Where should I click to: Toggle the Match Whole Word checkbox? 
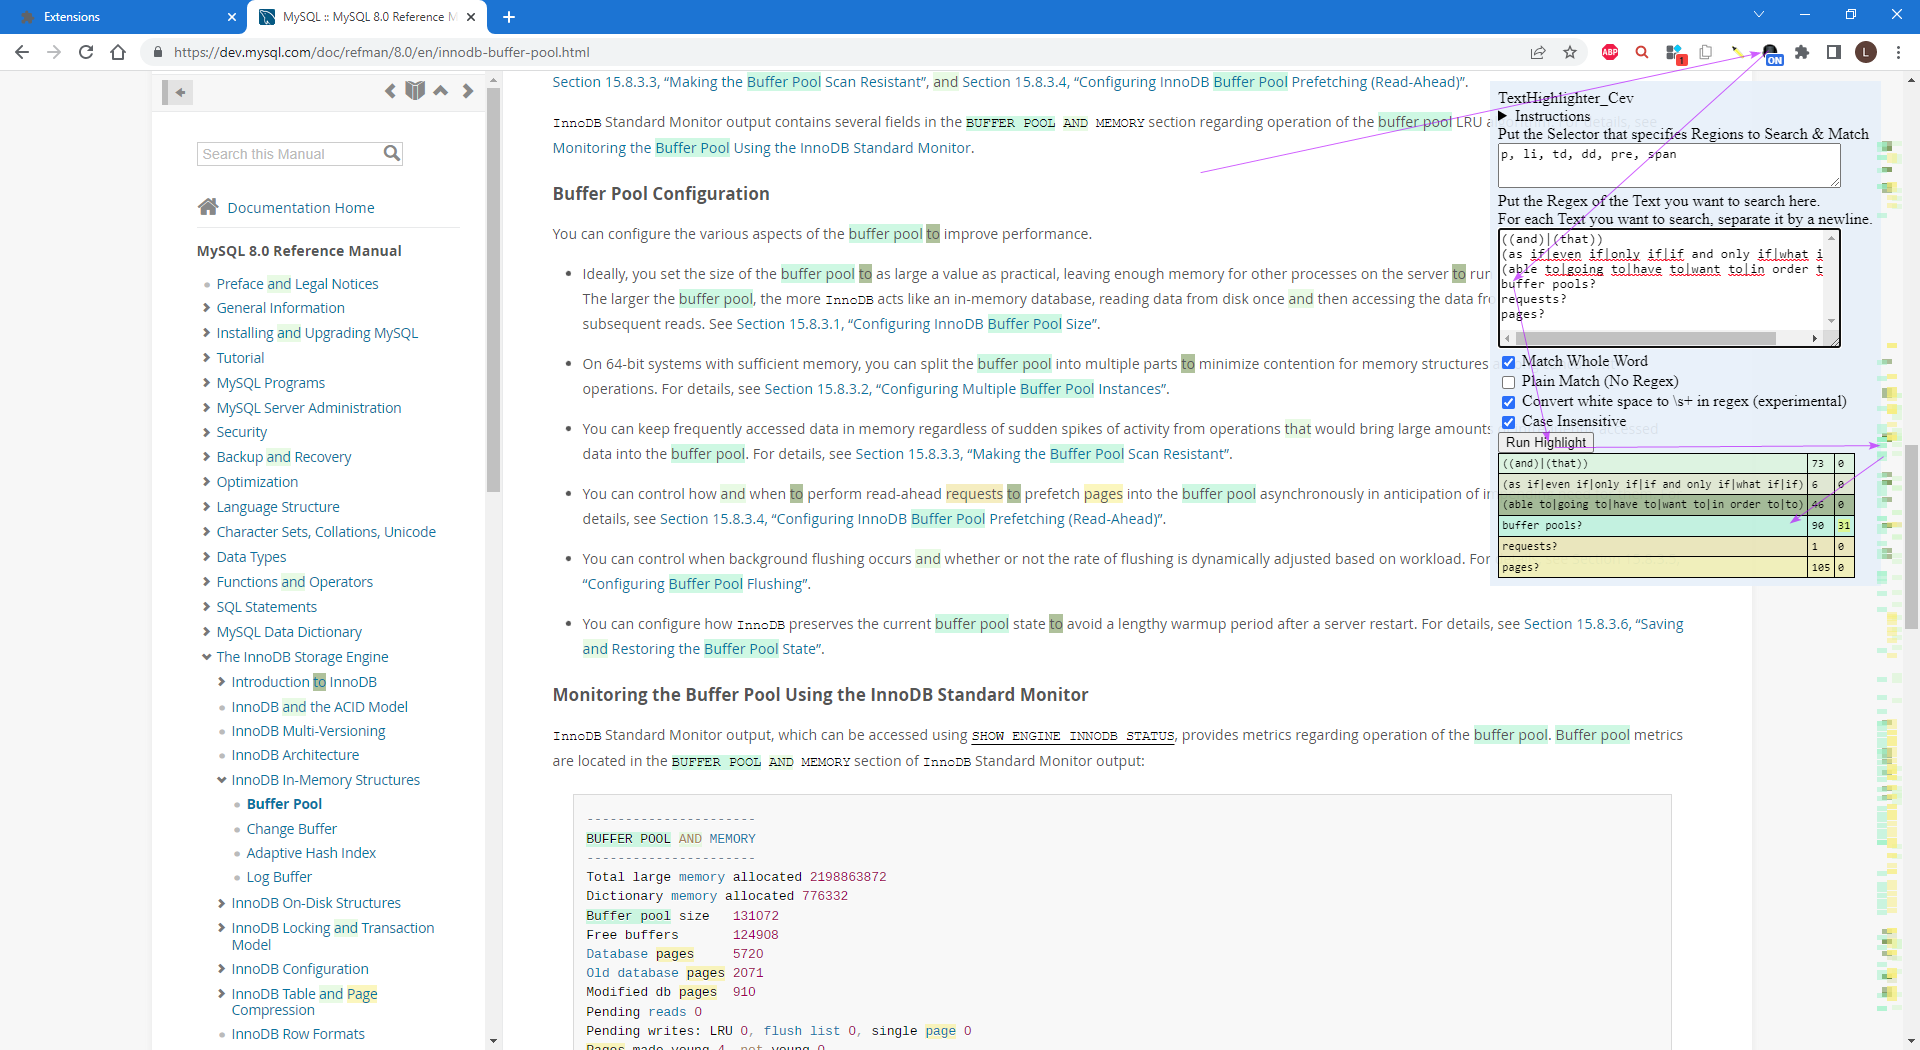[1508, 362]
